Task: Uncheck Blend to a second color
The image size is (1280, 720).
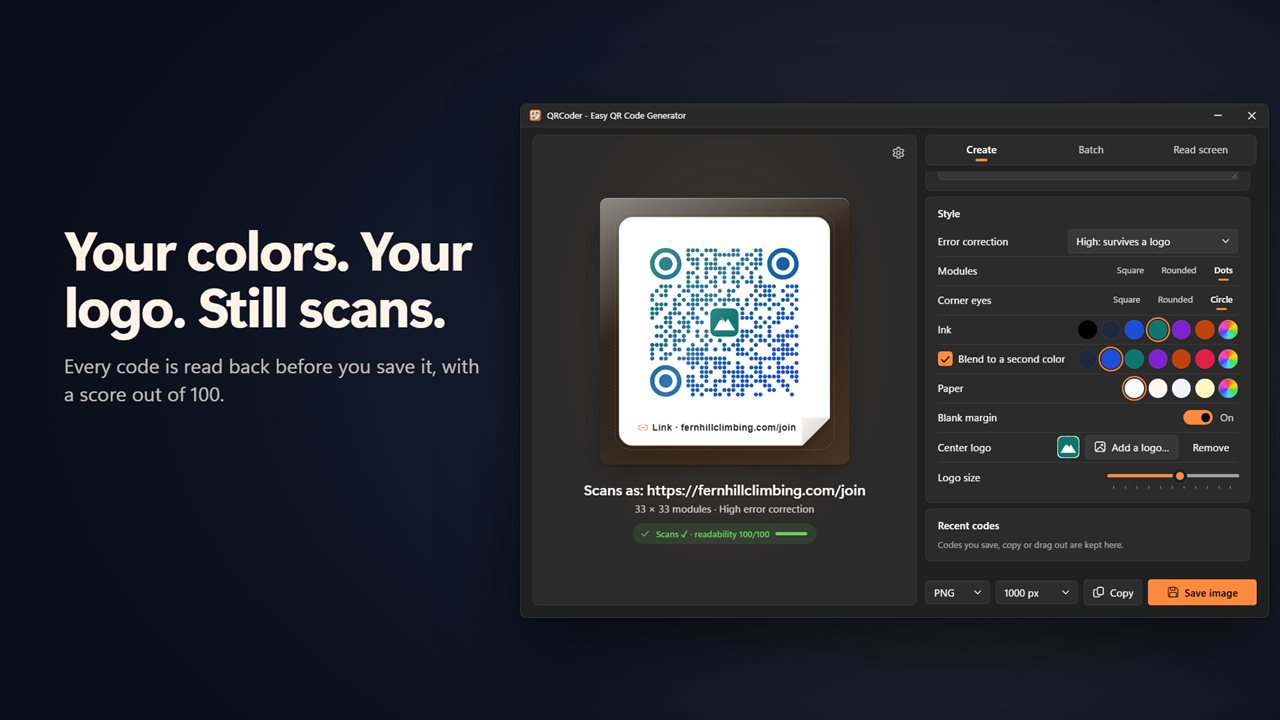Action: tap(945, 359)
